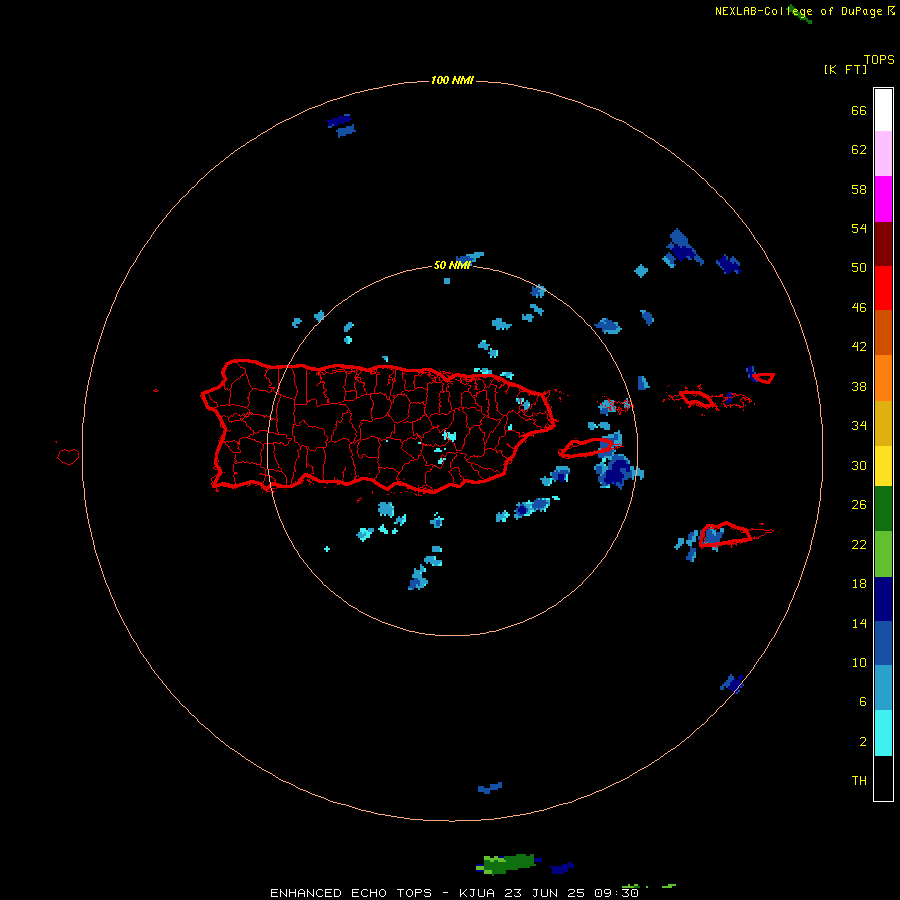Click the white swatch atop the legend
The height and width of the screenshot is (900, 900).
[883, 110]
